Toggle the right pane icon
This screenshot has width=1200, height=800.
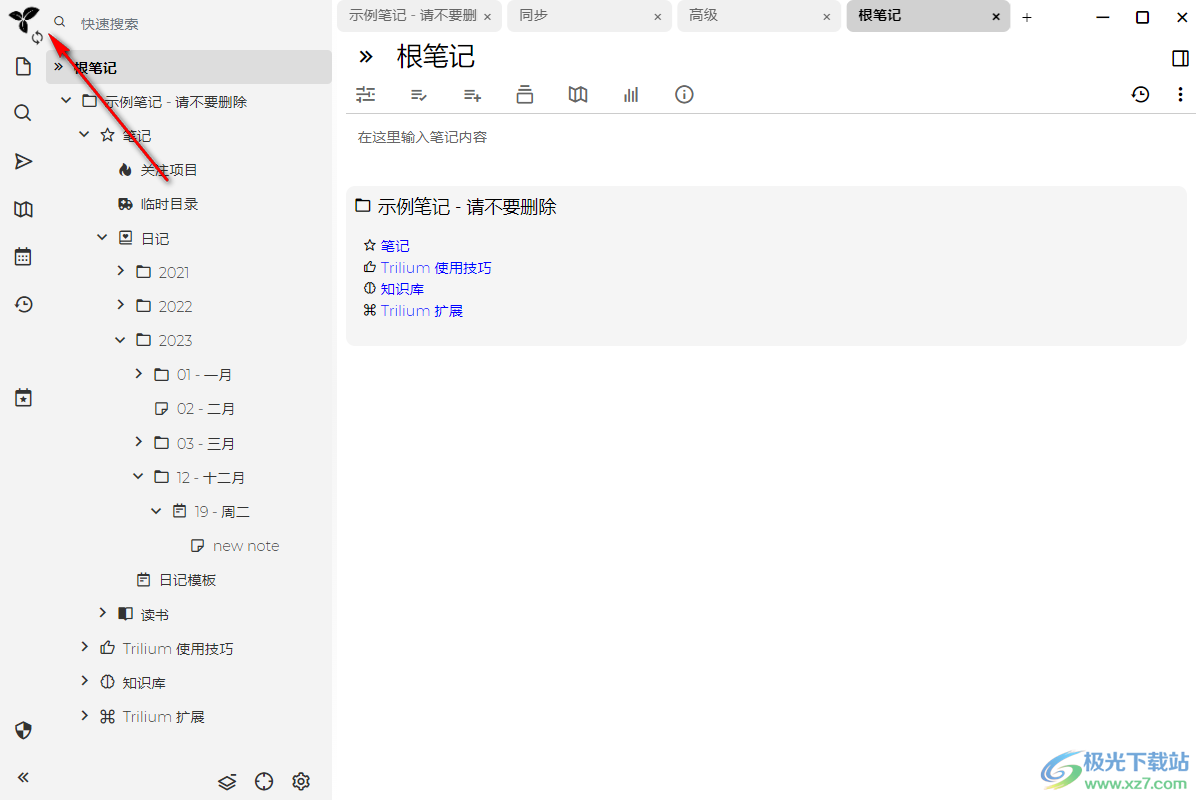1180,58
